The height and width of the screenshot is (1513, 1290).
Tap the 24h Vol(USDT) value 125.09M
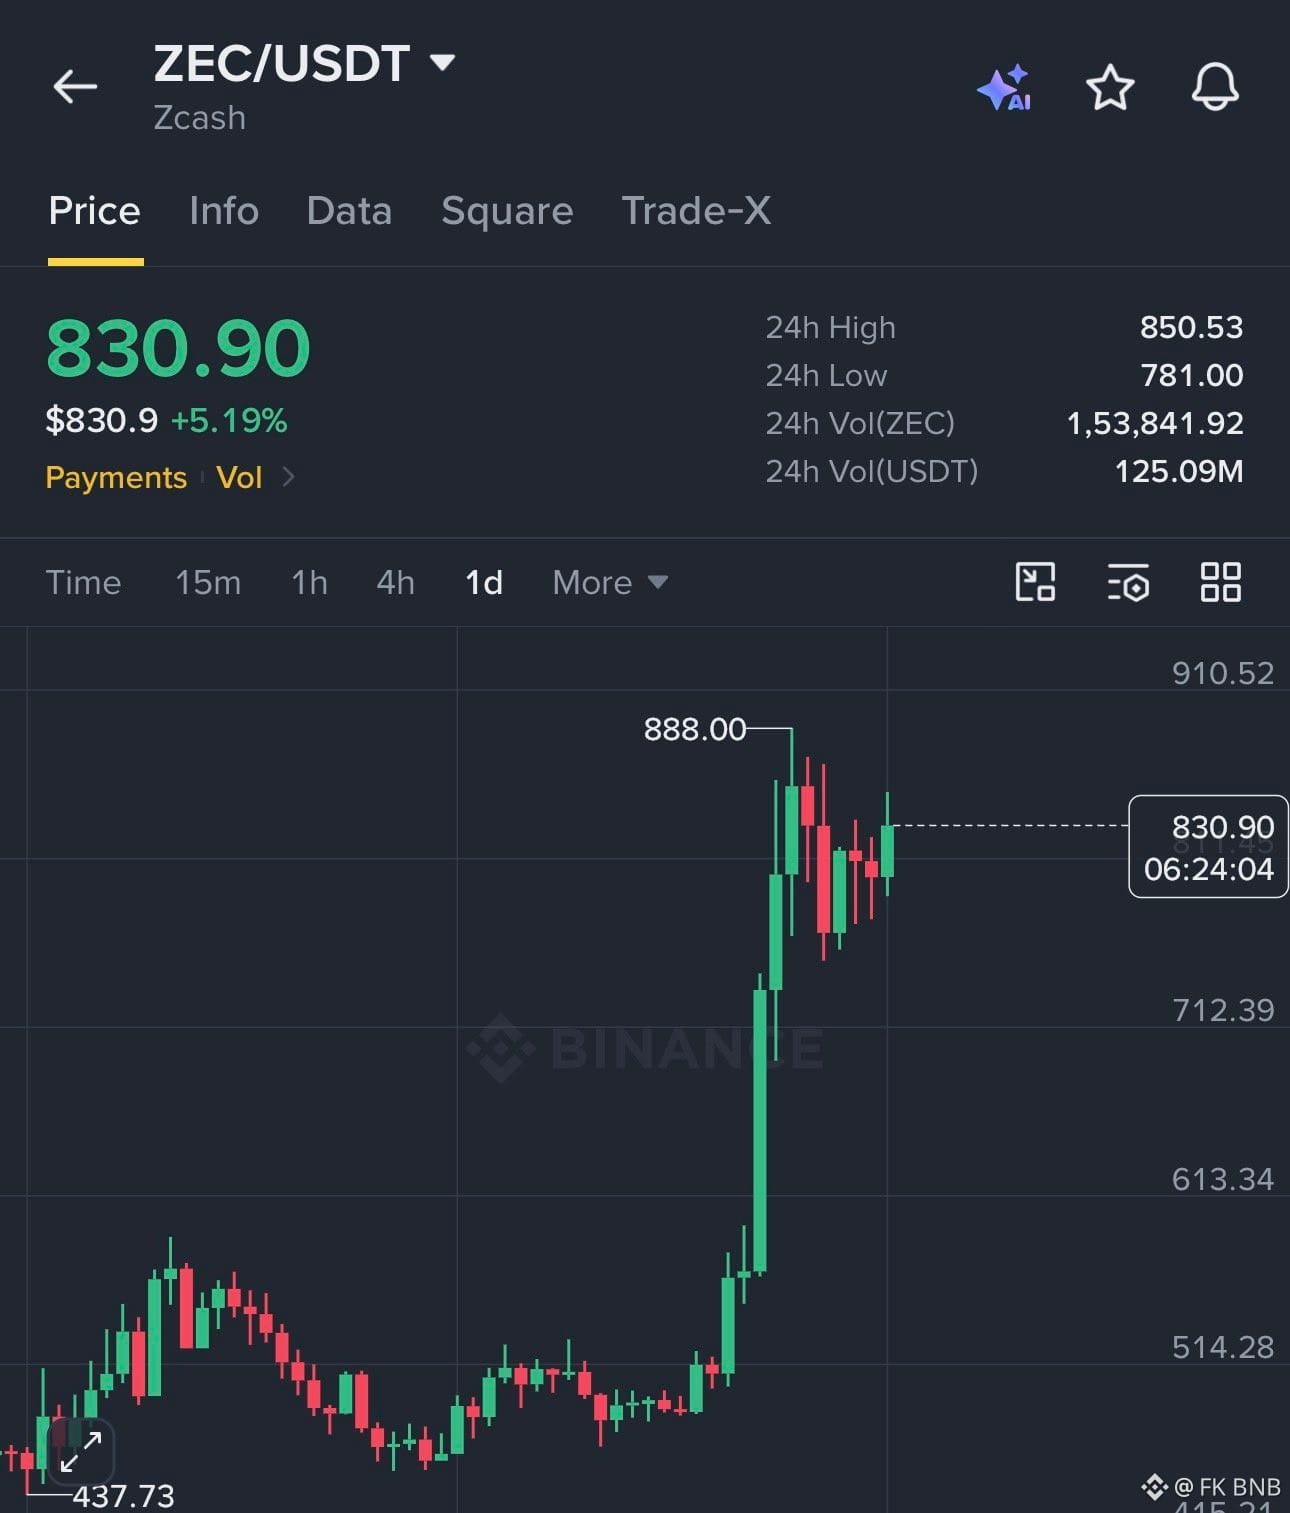coord(1179,471)
